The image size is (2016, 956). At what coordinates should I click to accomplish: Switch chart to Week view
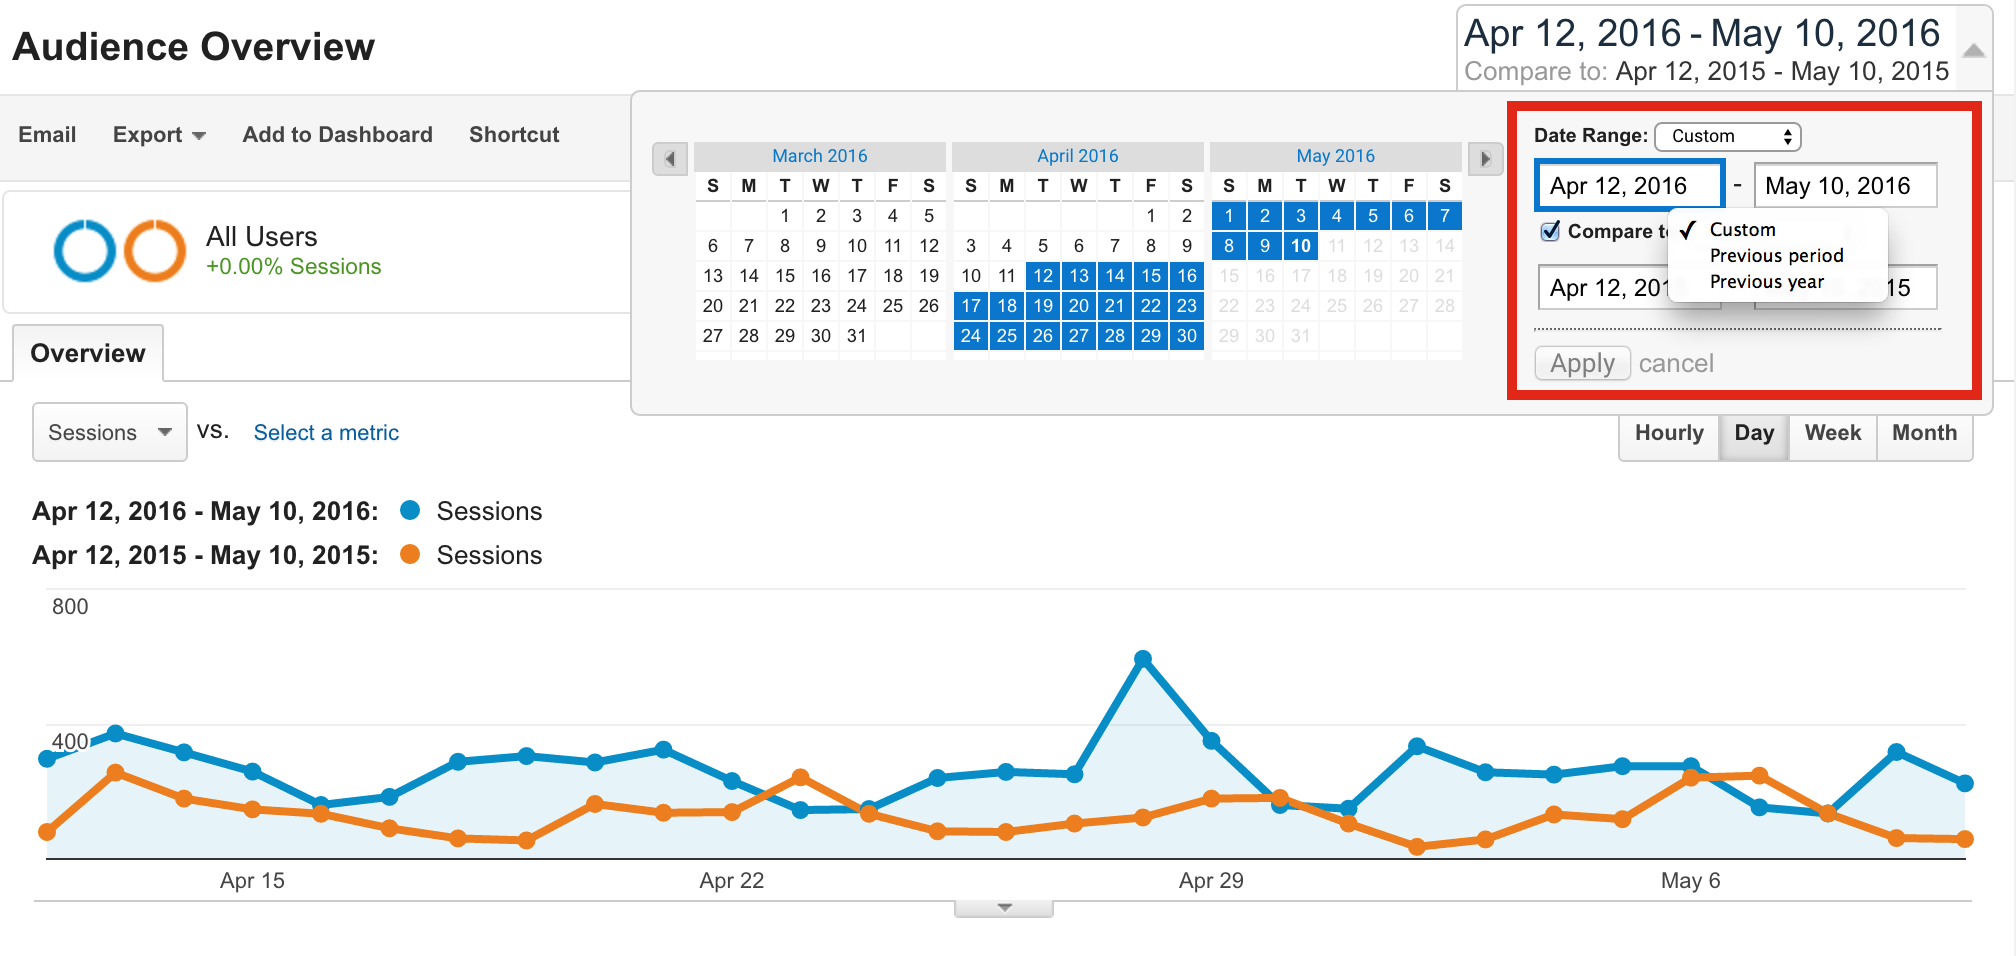(1833, 433)
